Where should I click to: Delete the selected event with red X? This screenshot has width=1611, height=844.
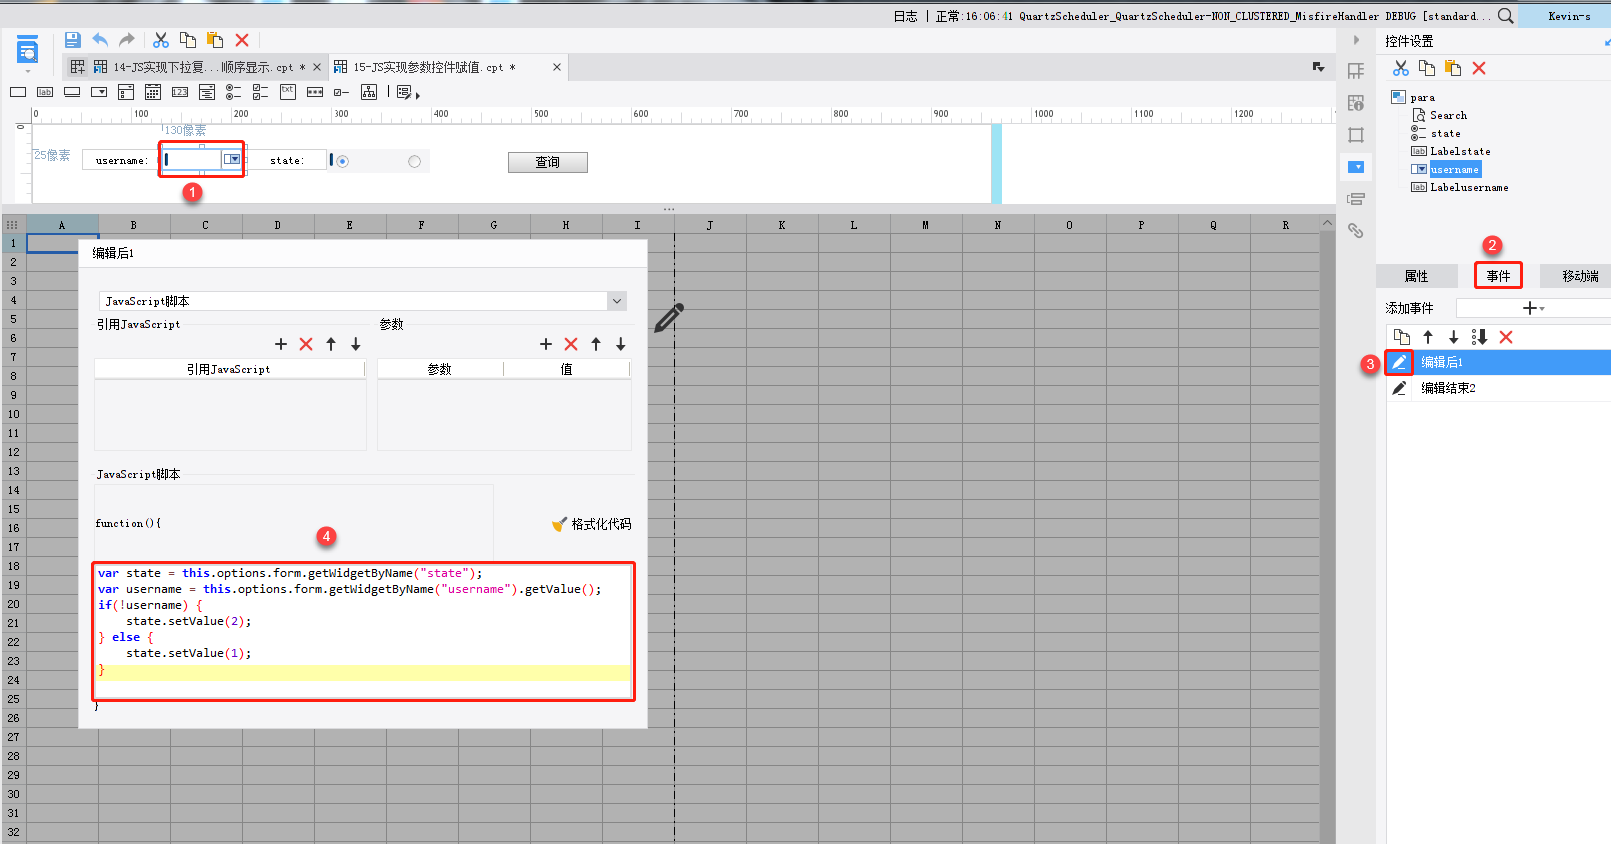coord(1506,337)
